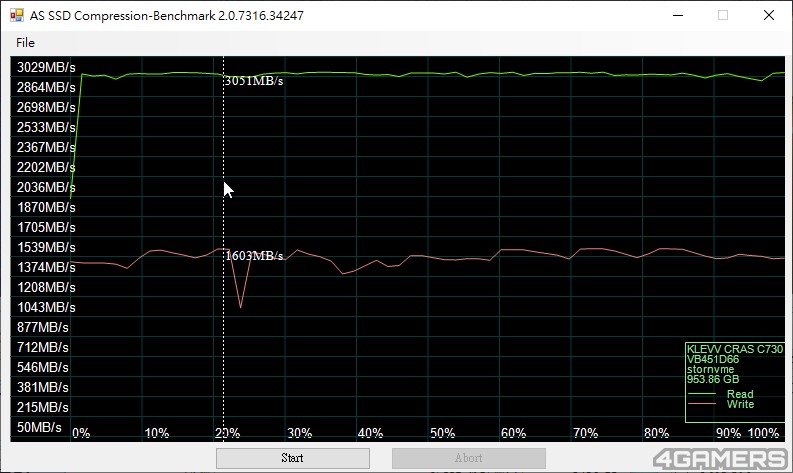Click the 10% compression axis label

point(157,434)
